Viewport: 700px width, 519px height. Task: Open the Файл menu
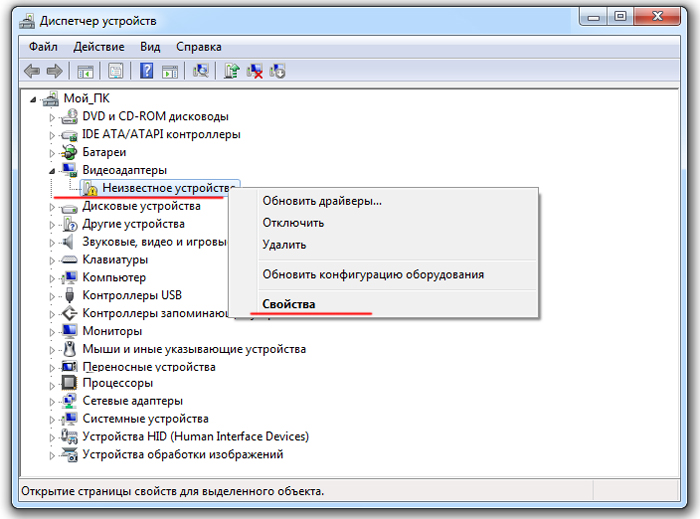43,47
